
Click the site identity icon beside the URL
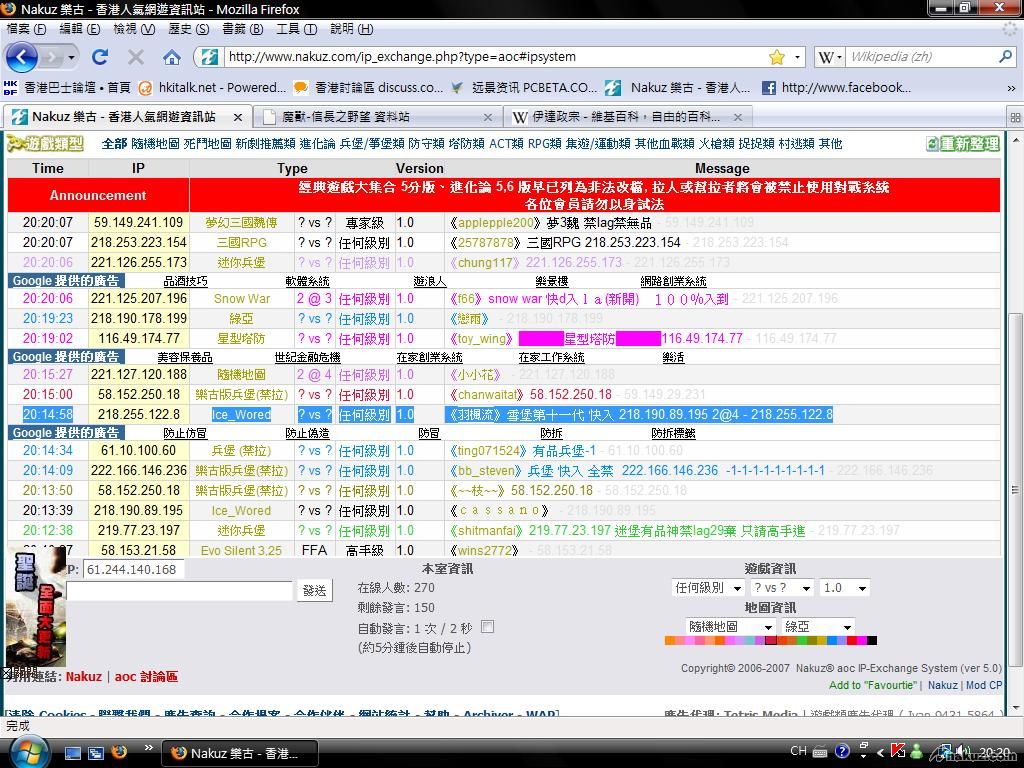209,57
